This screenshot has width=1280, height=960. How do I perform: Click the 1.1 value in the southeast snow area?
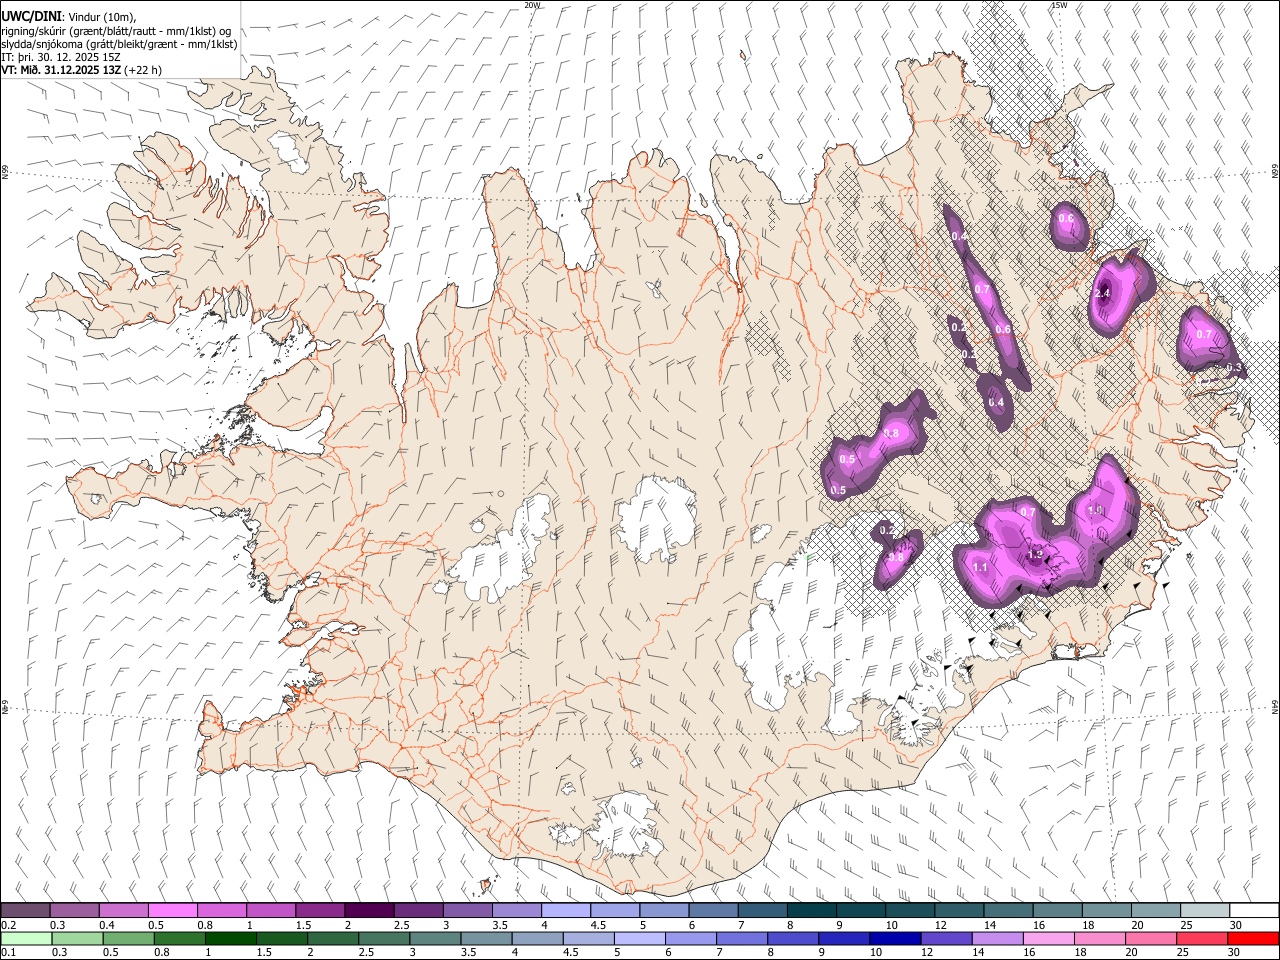click(x=980, y=568)
